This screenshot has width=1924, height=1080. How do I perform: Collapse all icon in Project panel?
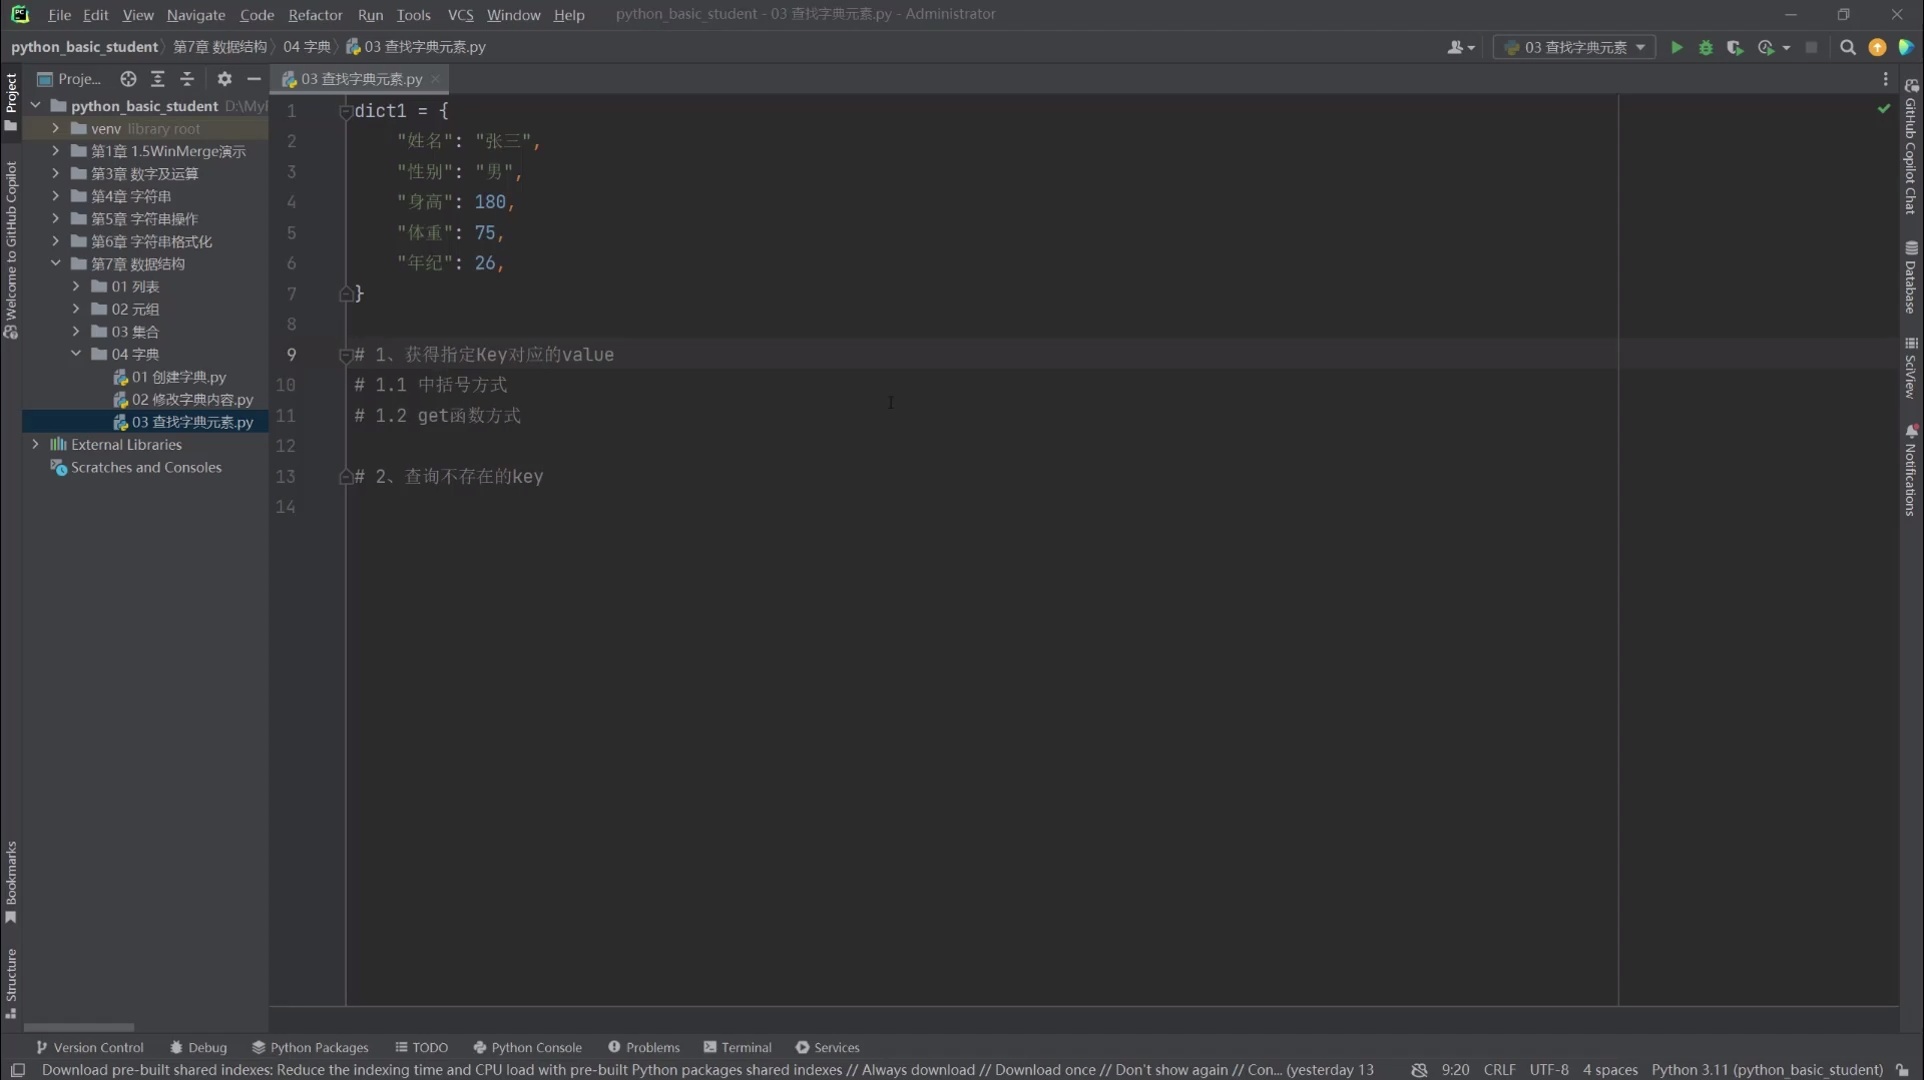(187, 79)
